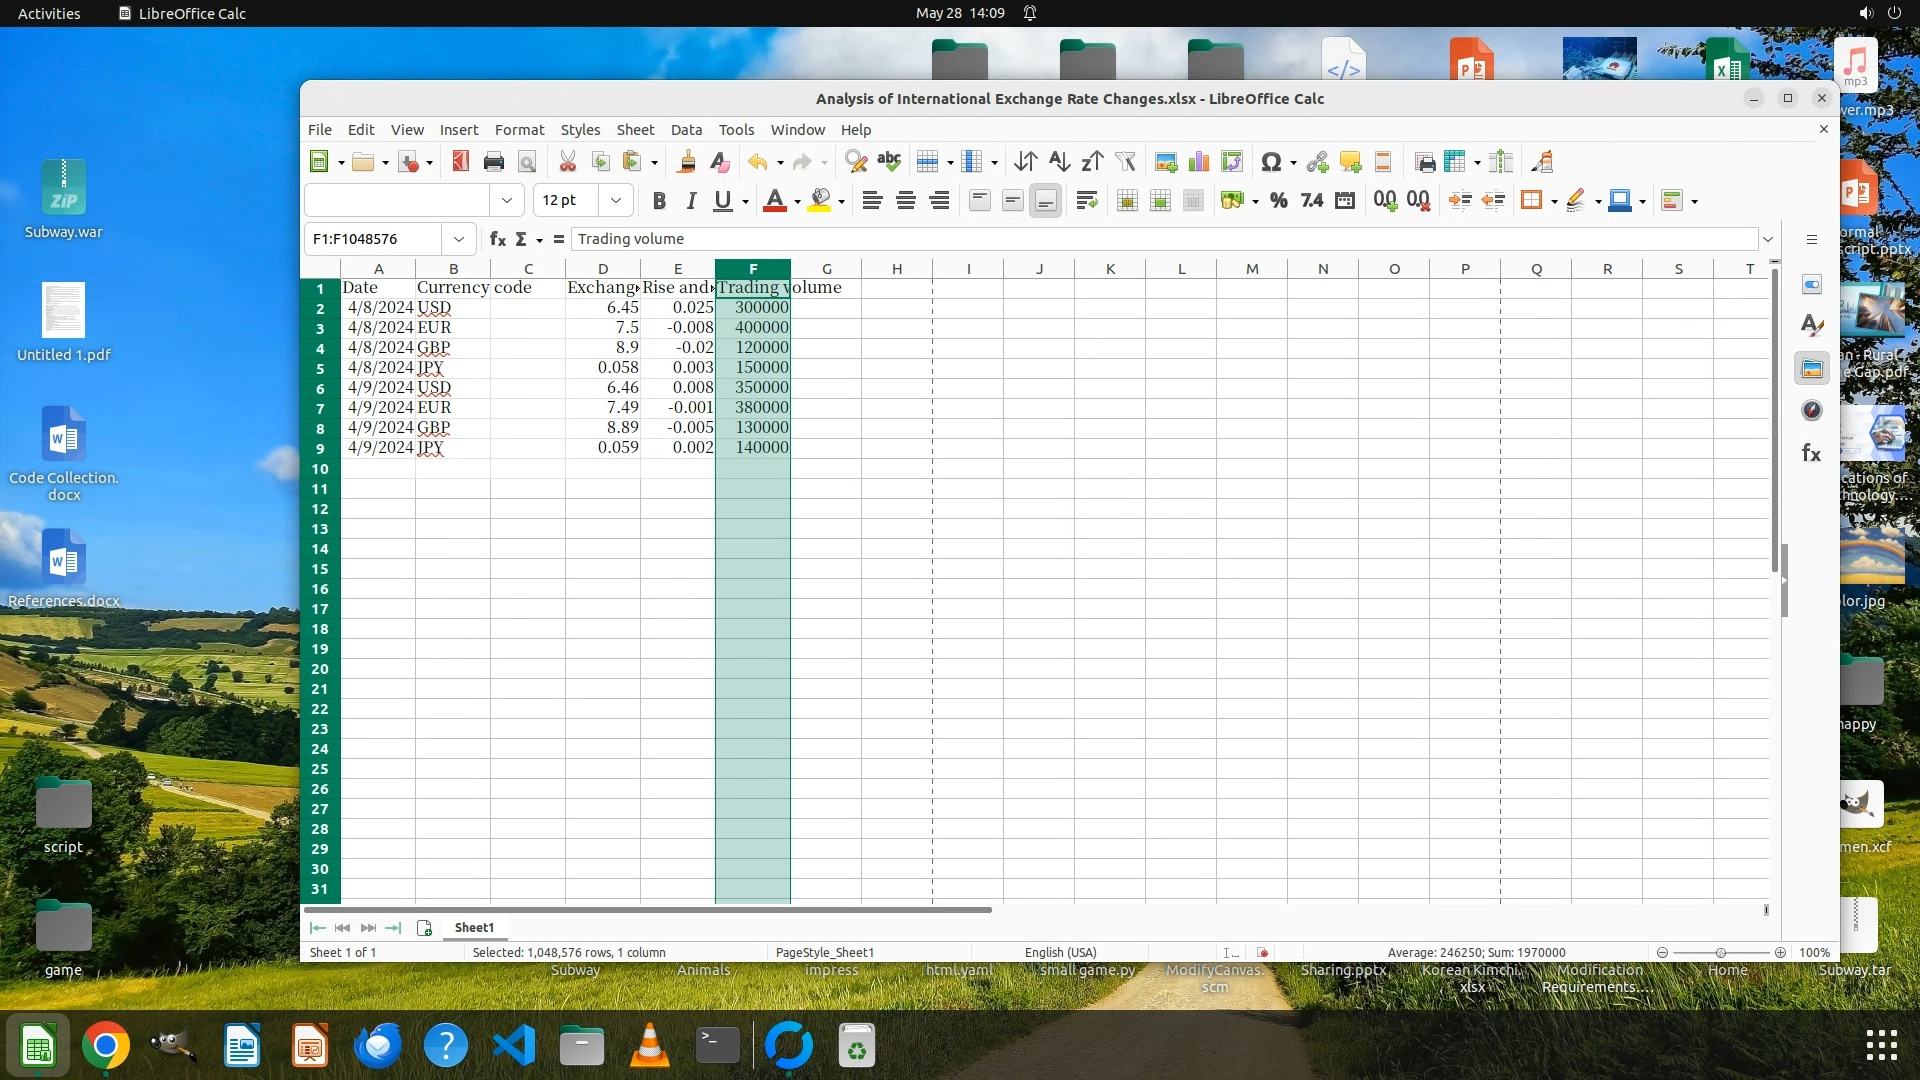This screenshot has width=1920, height=1080.
Task: Click the Insert Chart icon
Action: (x=1198, y=162)
